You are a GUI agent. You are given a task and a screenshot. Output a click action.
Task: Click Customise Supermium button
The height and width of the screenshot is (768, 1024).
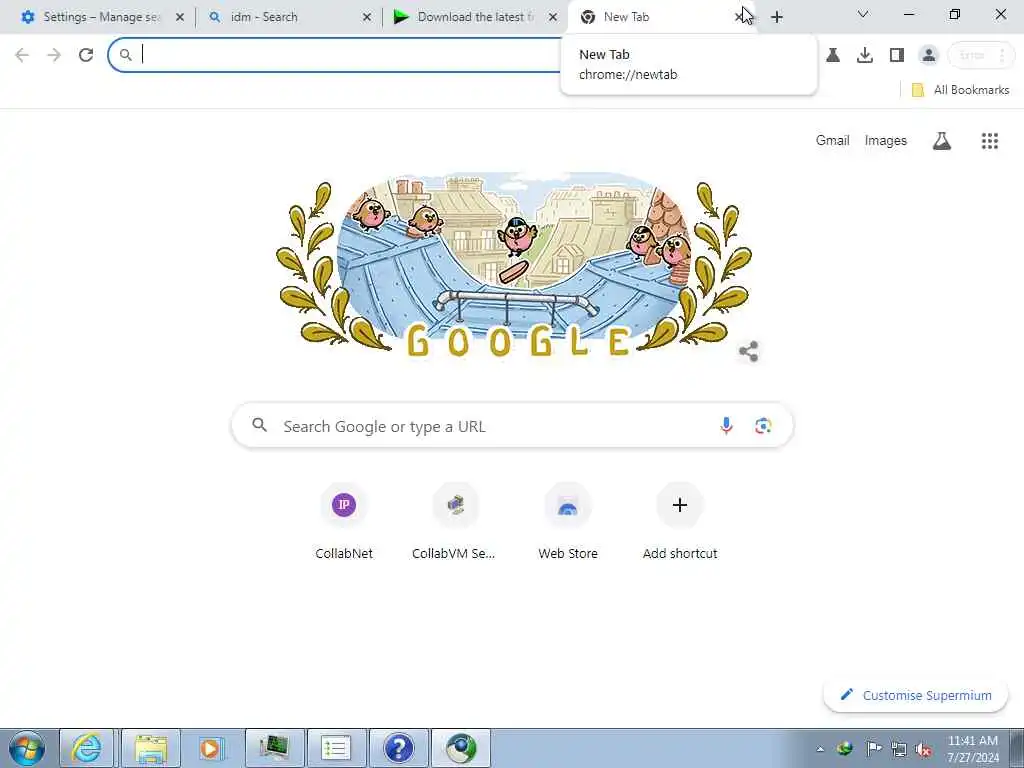tap(916, 695)
